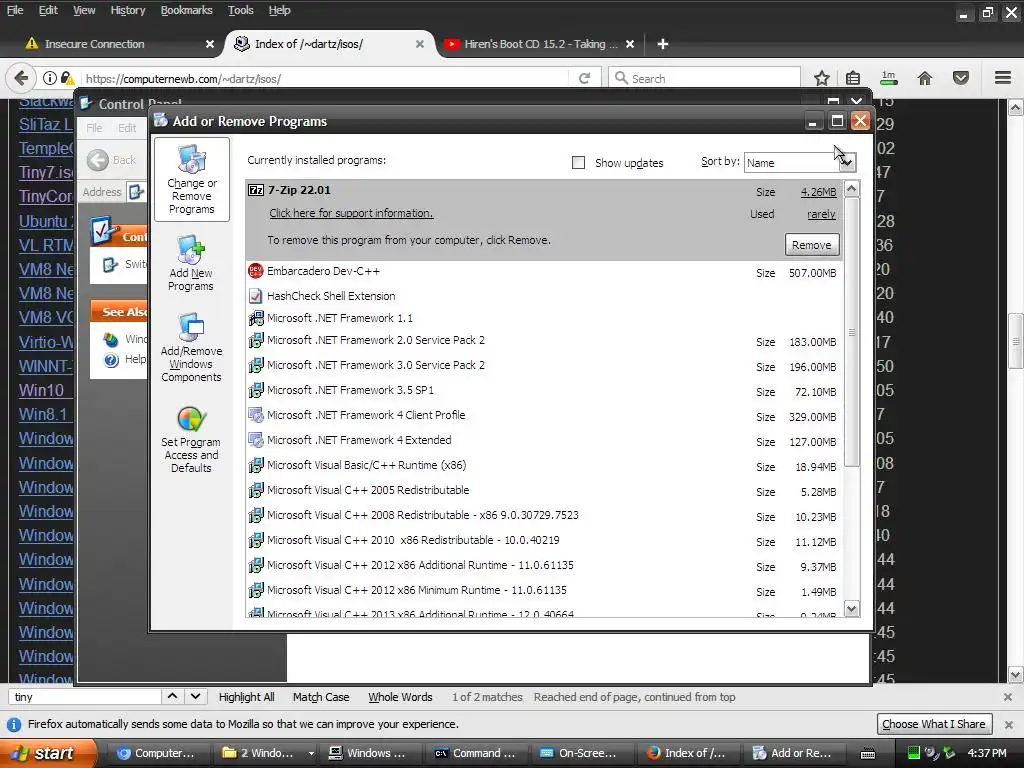Click the 7-Zip 22.01 program icon

tap(256, 190)
